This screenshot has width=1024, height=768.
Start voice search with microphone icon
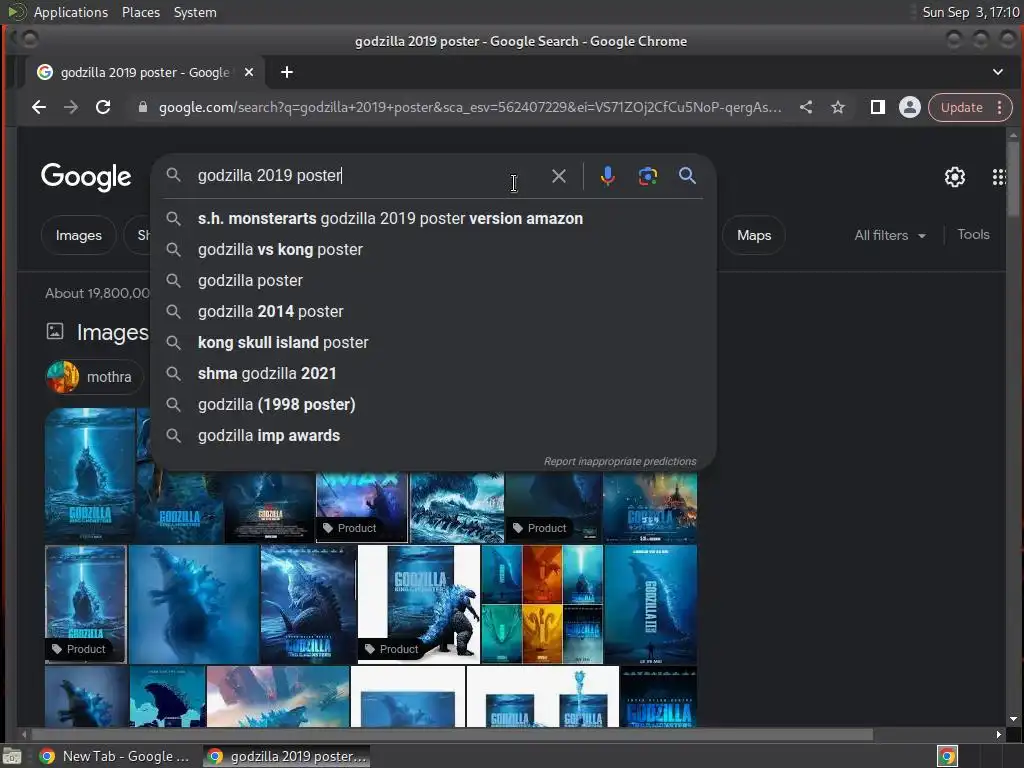(607, 176)
